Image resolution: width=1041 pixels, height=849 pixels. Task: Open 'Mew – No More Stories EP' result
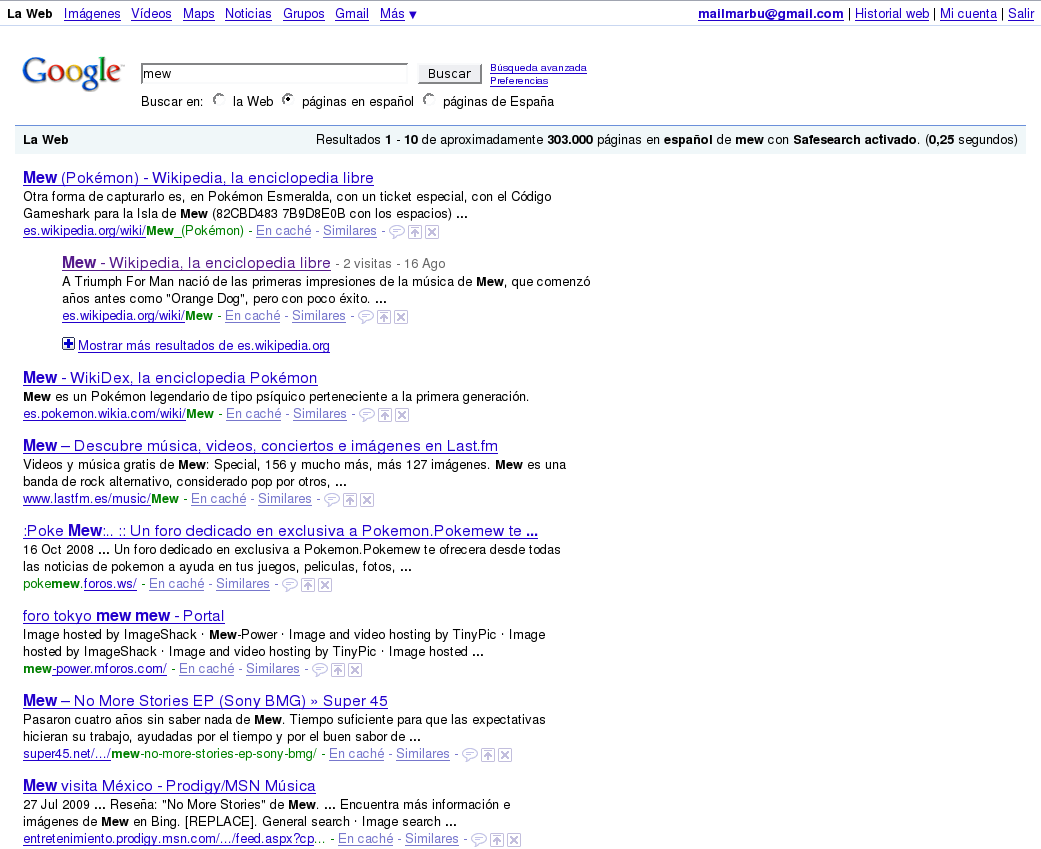(x=205, y=701)
